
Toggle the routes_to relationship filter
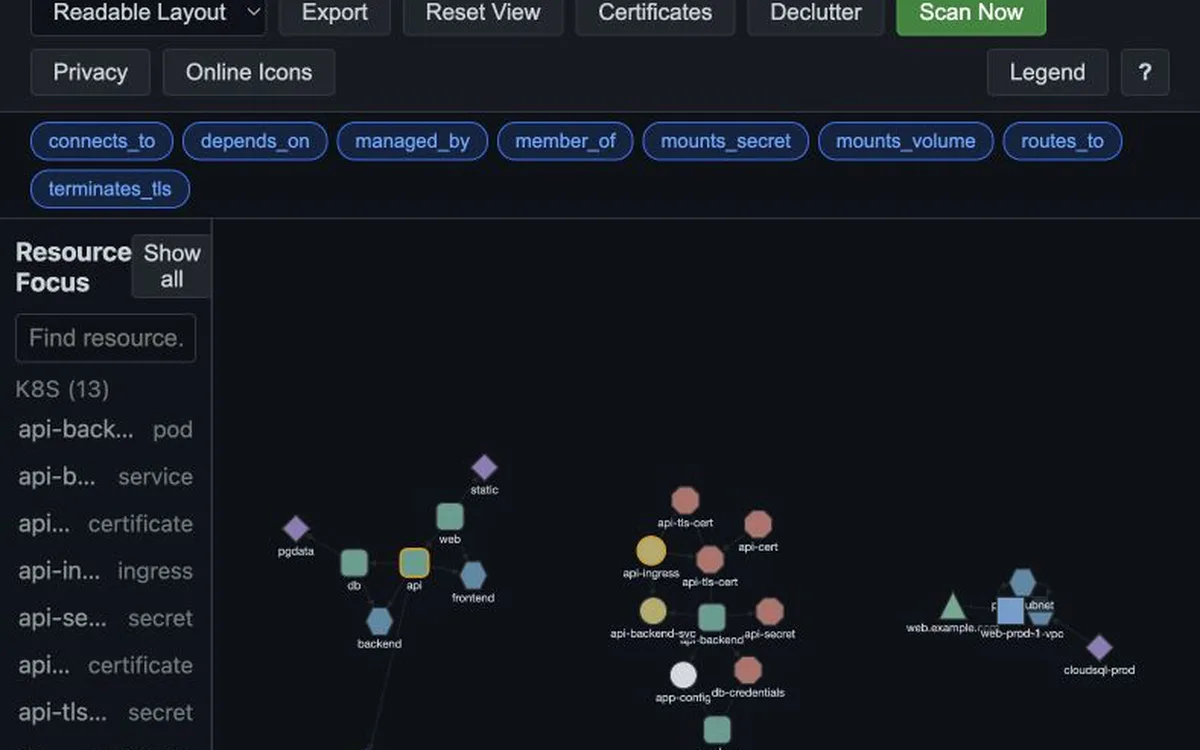click(x=1062, y=141)
